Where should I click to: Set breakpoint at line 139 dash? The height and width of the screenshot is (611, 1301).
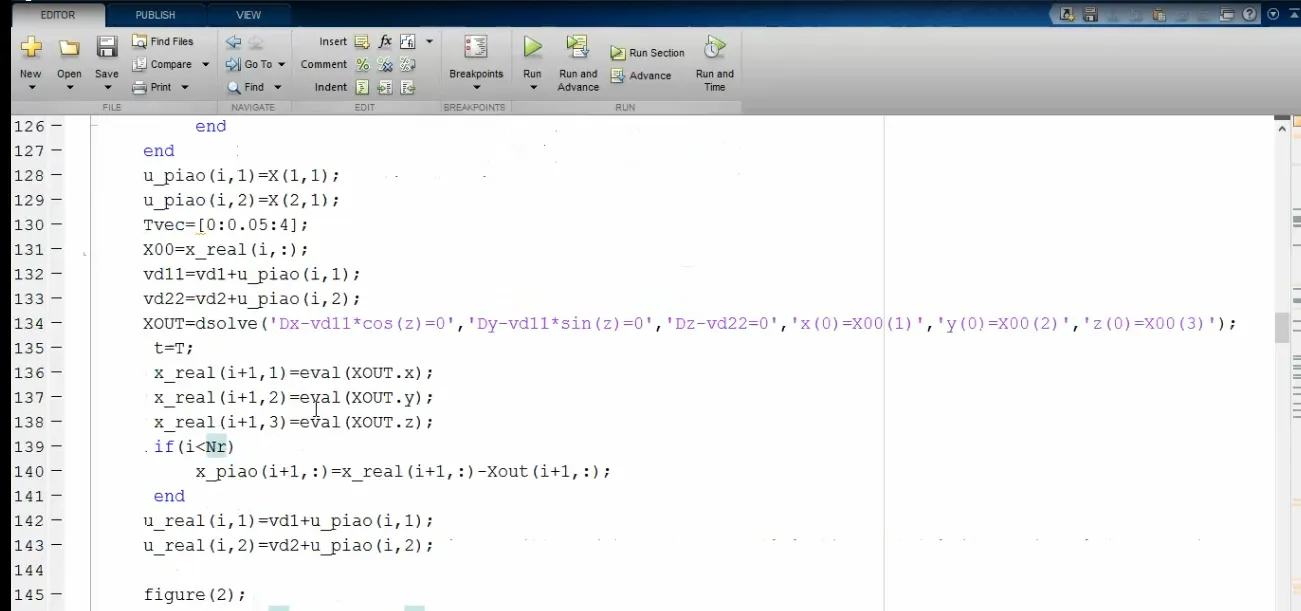click(x=56, y=447)
